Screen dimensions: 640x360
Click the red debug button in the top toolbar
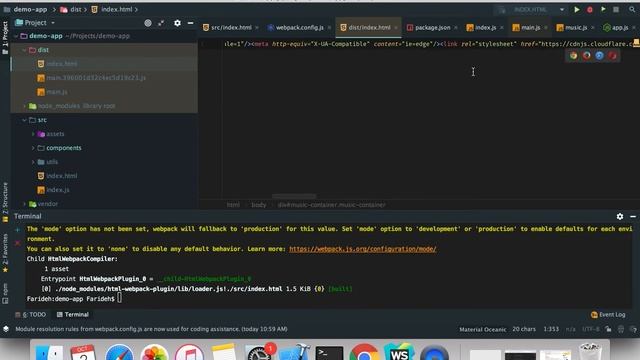[x=590, y=9]
